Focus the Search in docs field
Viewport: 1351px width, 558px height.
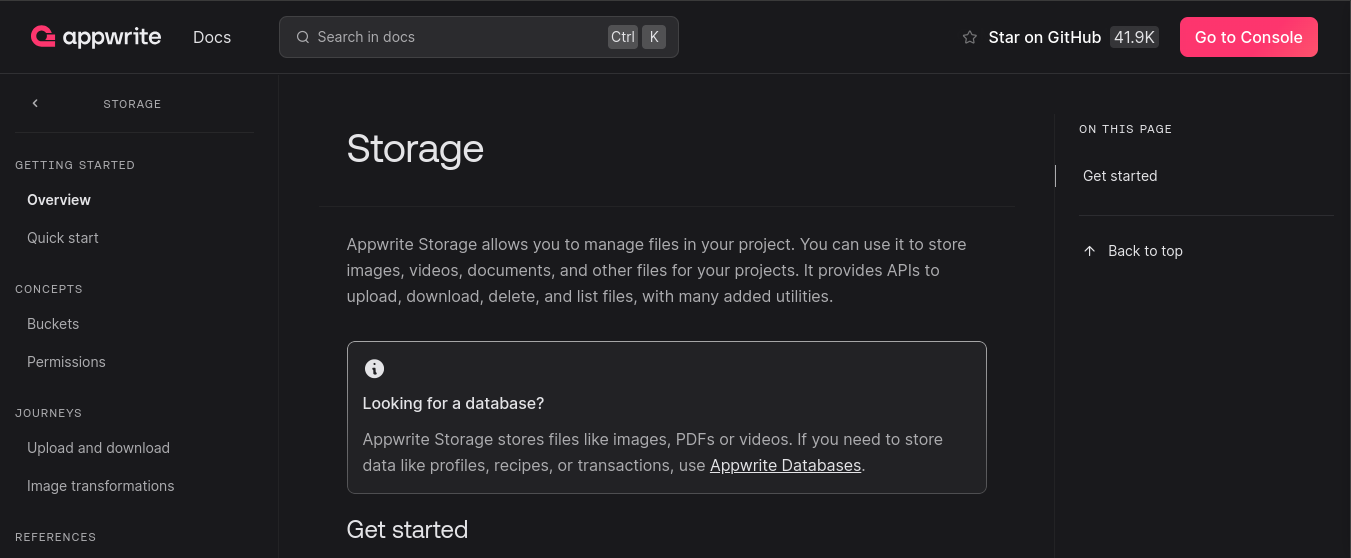(479, 37)
